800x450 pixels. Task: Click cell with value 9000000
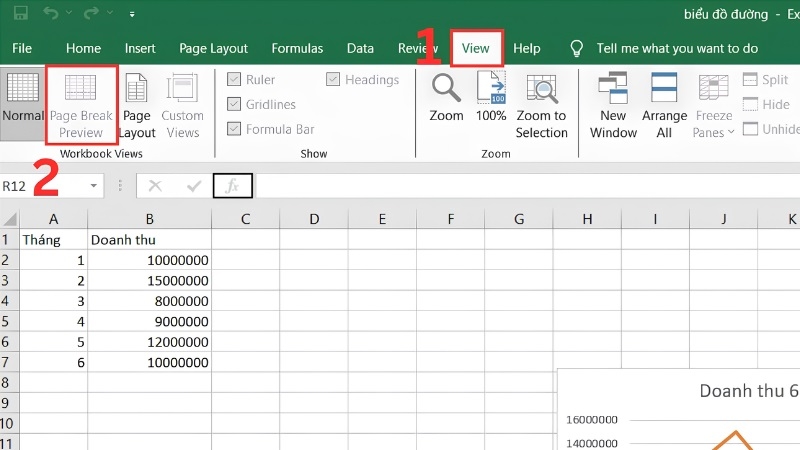tap(149, 321)
